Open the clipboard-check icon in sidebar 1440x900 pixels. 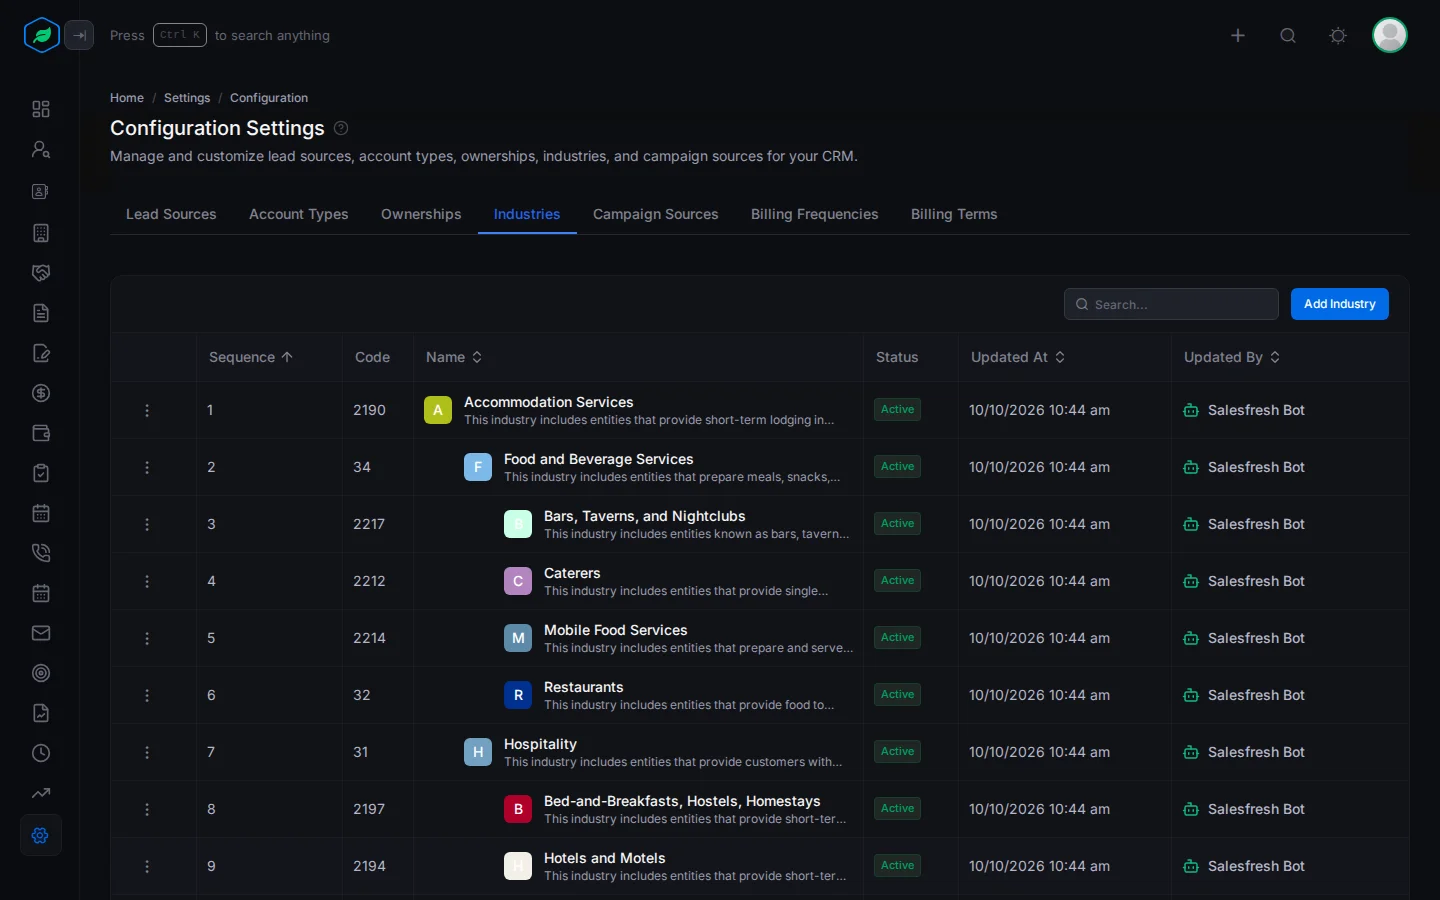pyautogui.click(x=41, y=473)
